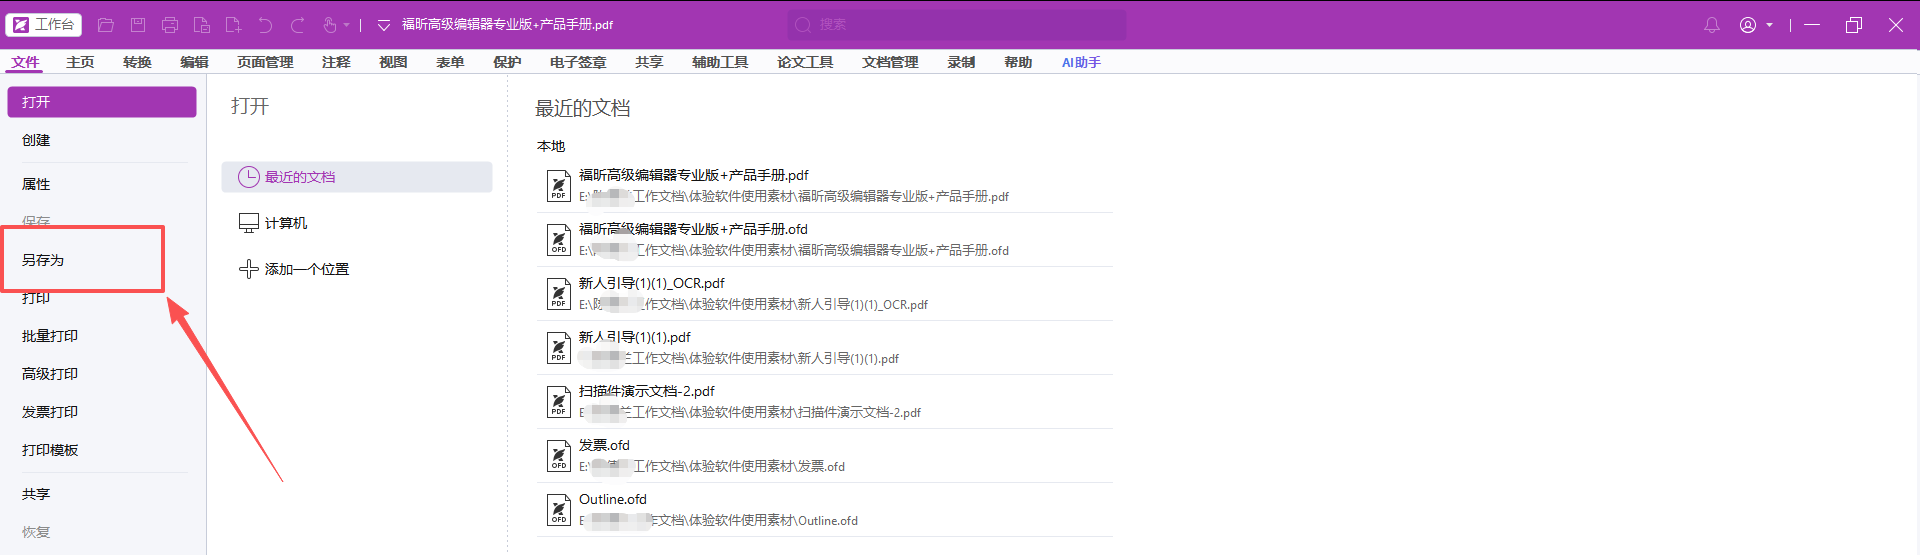Click the clock icon beside 最近的文档
1920x555 pixels.
[x=248, y=177]
